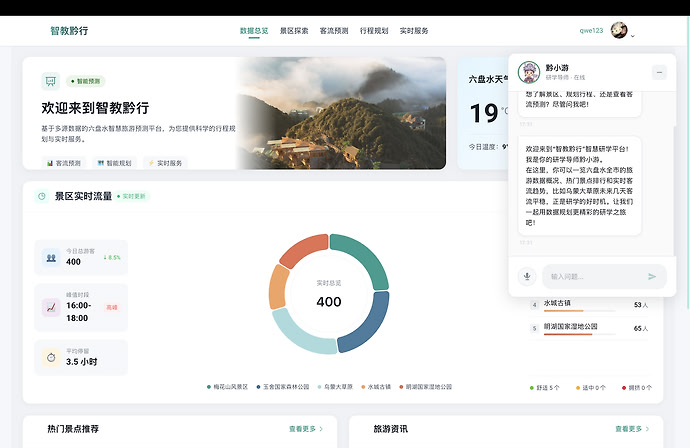The width and height of the screenshot is (690, 448).
Task: Toggle 明湖国家湿地公园 legend item
Action: (426, 387)
